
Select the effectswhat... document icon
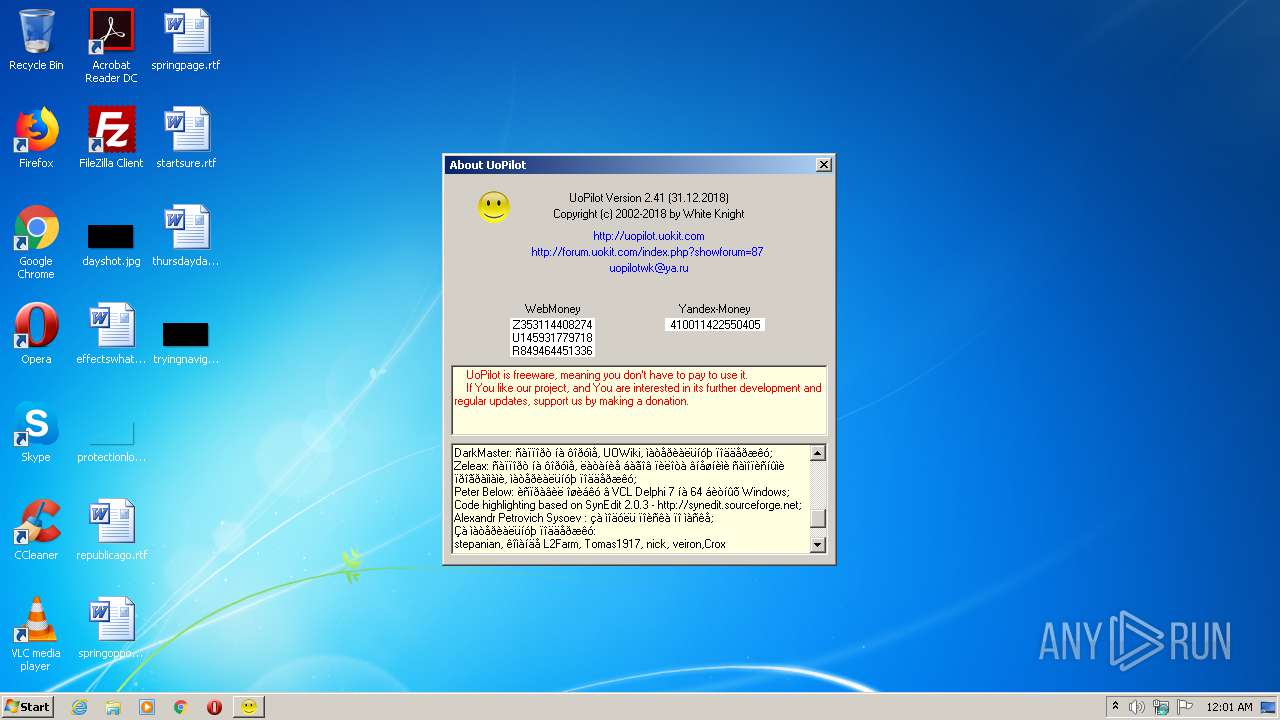click(x=111, y=334)
